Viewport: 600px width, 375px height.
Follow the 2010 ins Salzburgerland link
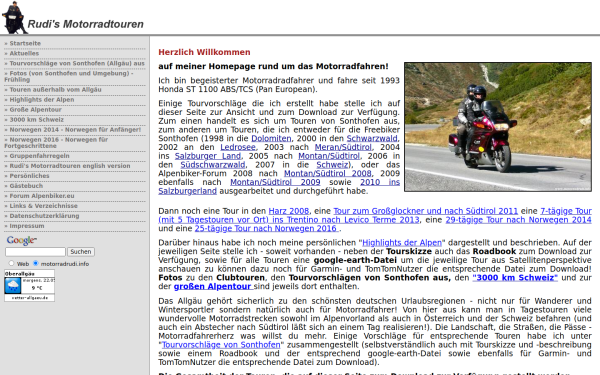(380, 182)
